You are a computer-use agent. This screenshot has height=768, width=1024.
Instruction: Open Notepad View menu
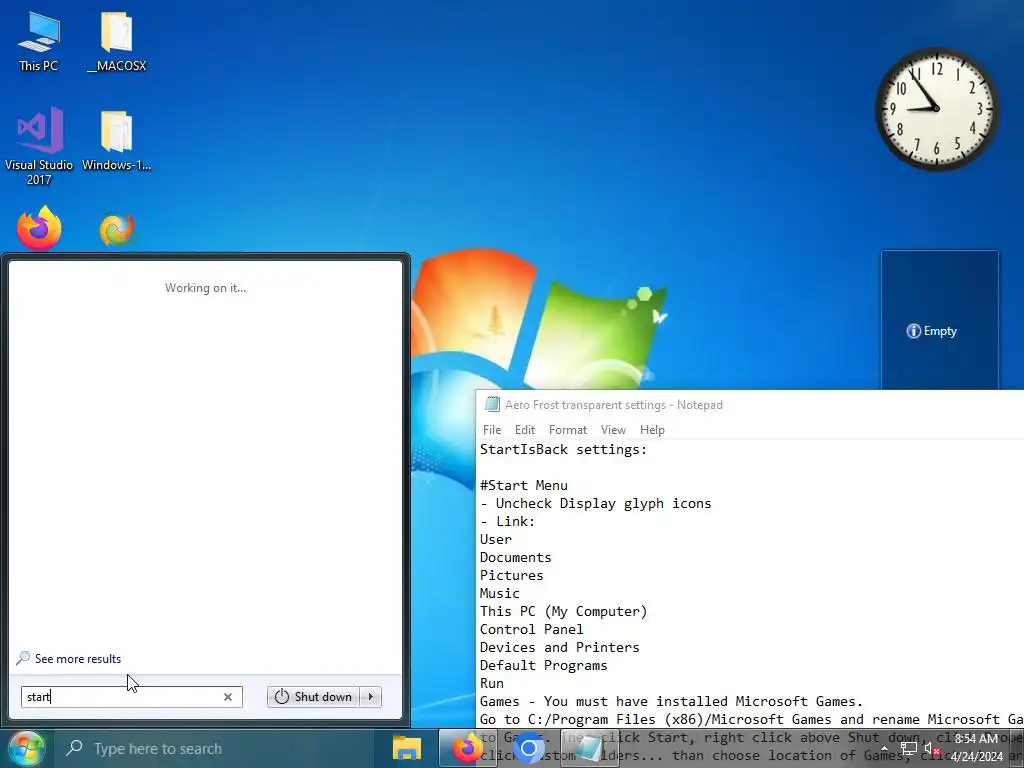613,430
